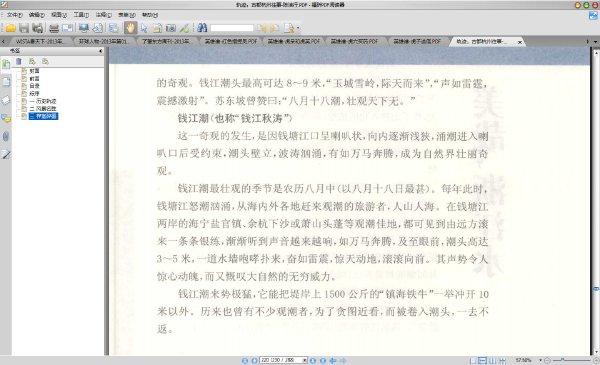The width and height of the screenshot is (600, 365).
Task: Open a file with the folder icon
Action: click(10, 28)
